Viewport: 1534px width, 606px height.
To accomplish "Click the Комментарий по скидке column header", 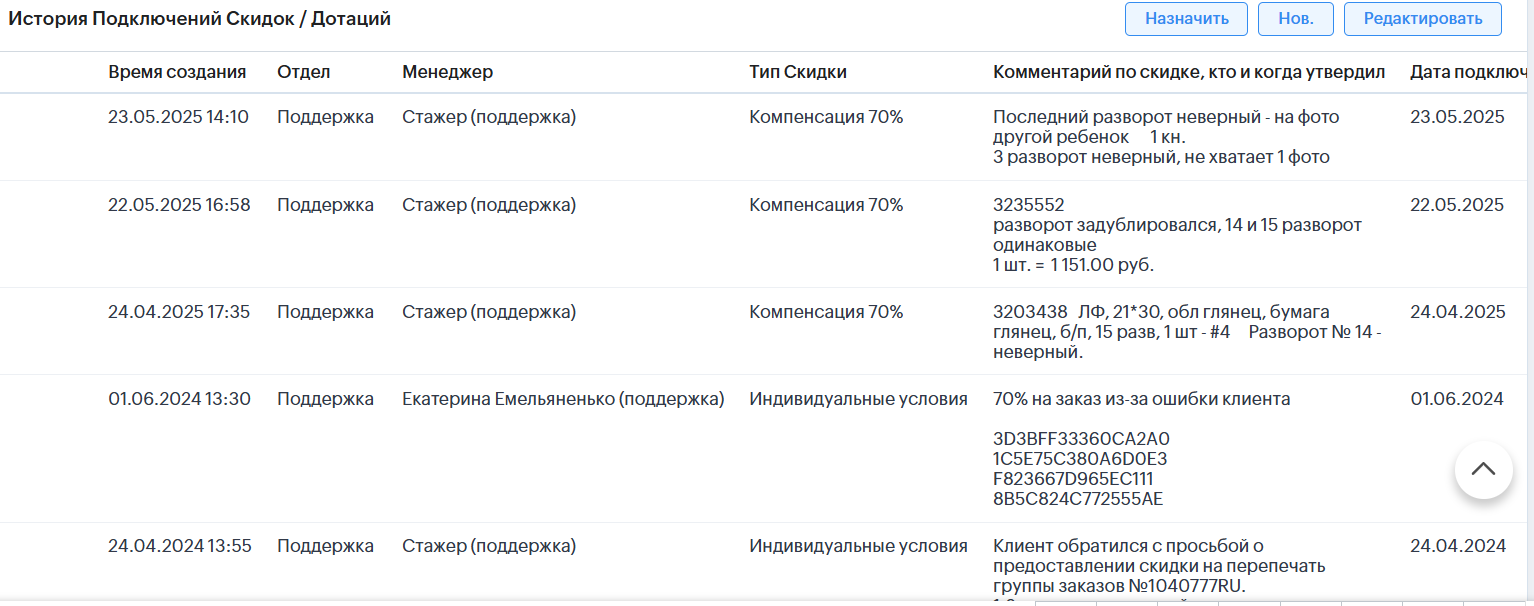I will coord(1188,72).
